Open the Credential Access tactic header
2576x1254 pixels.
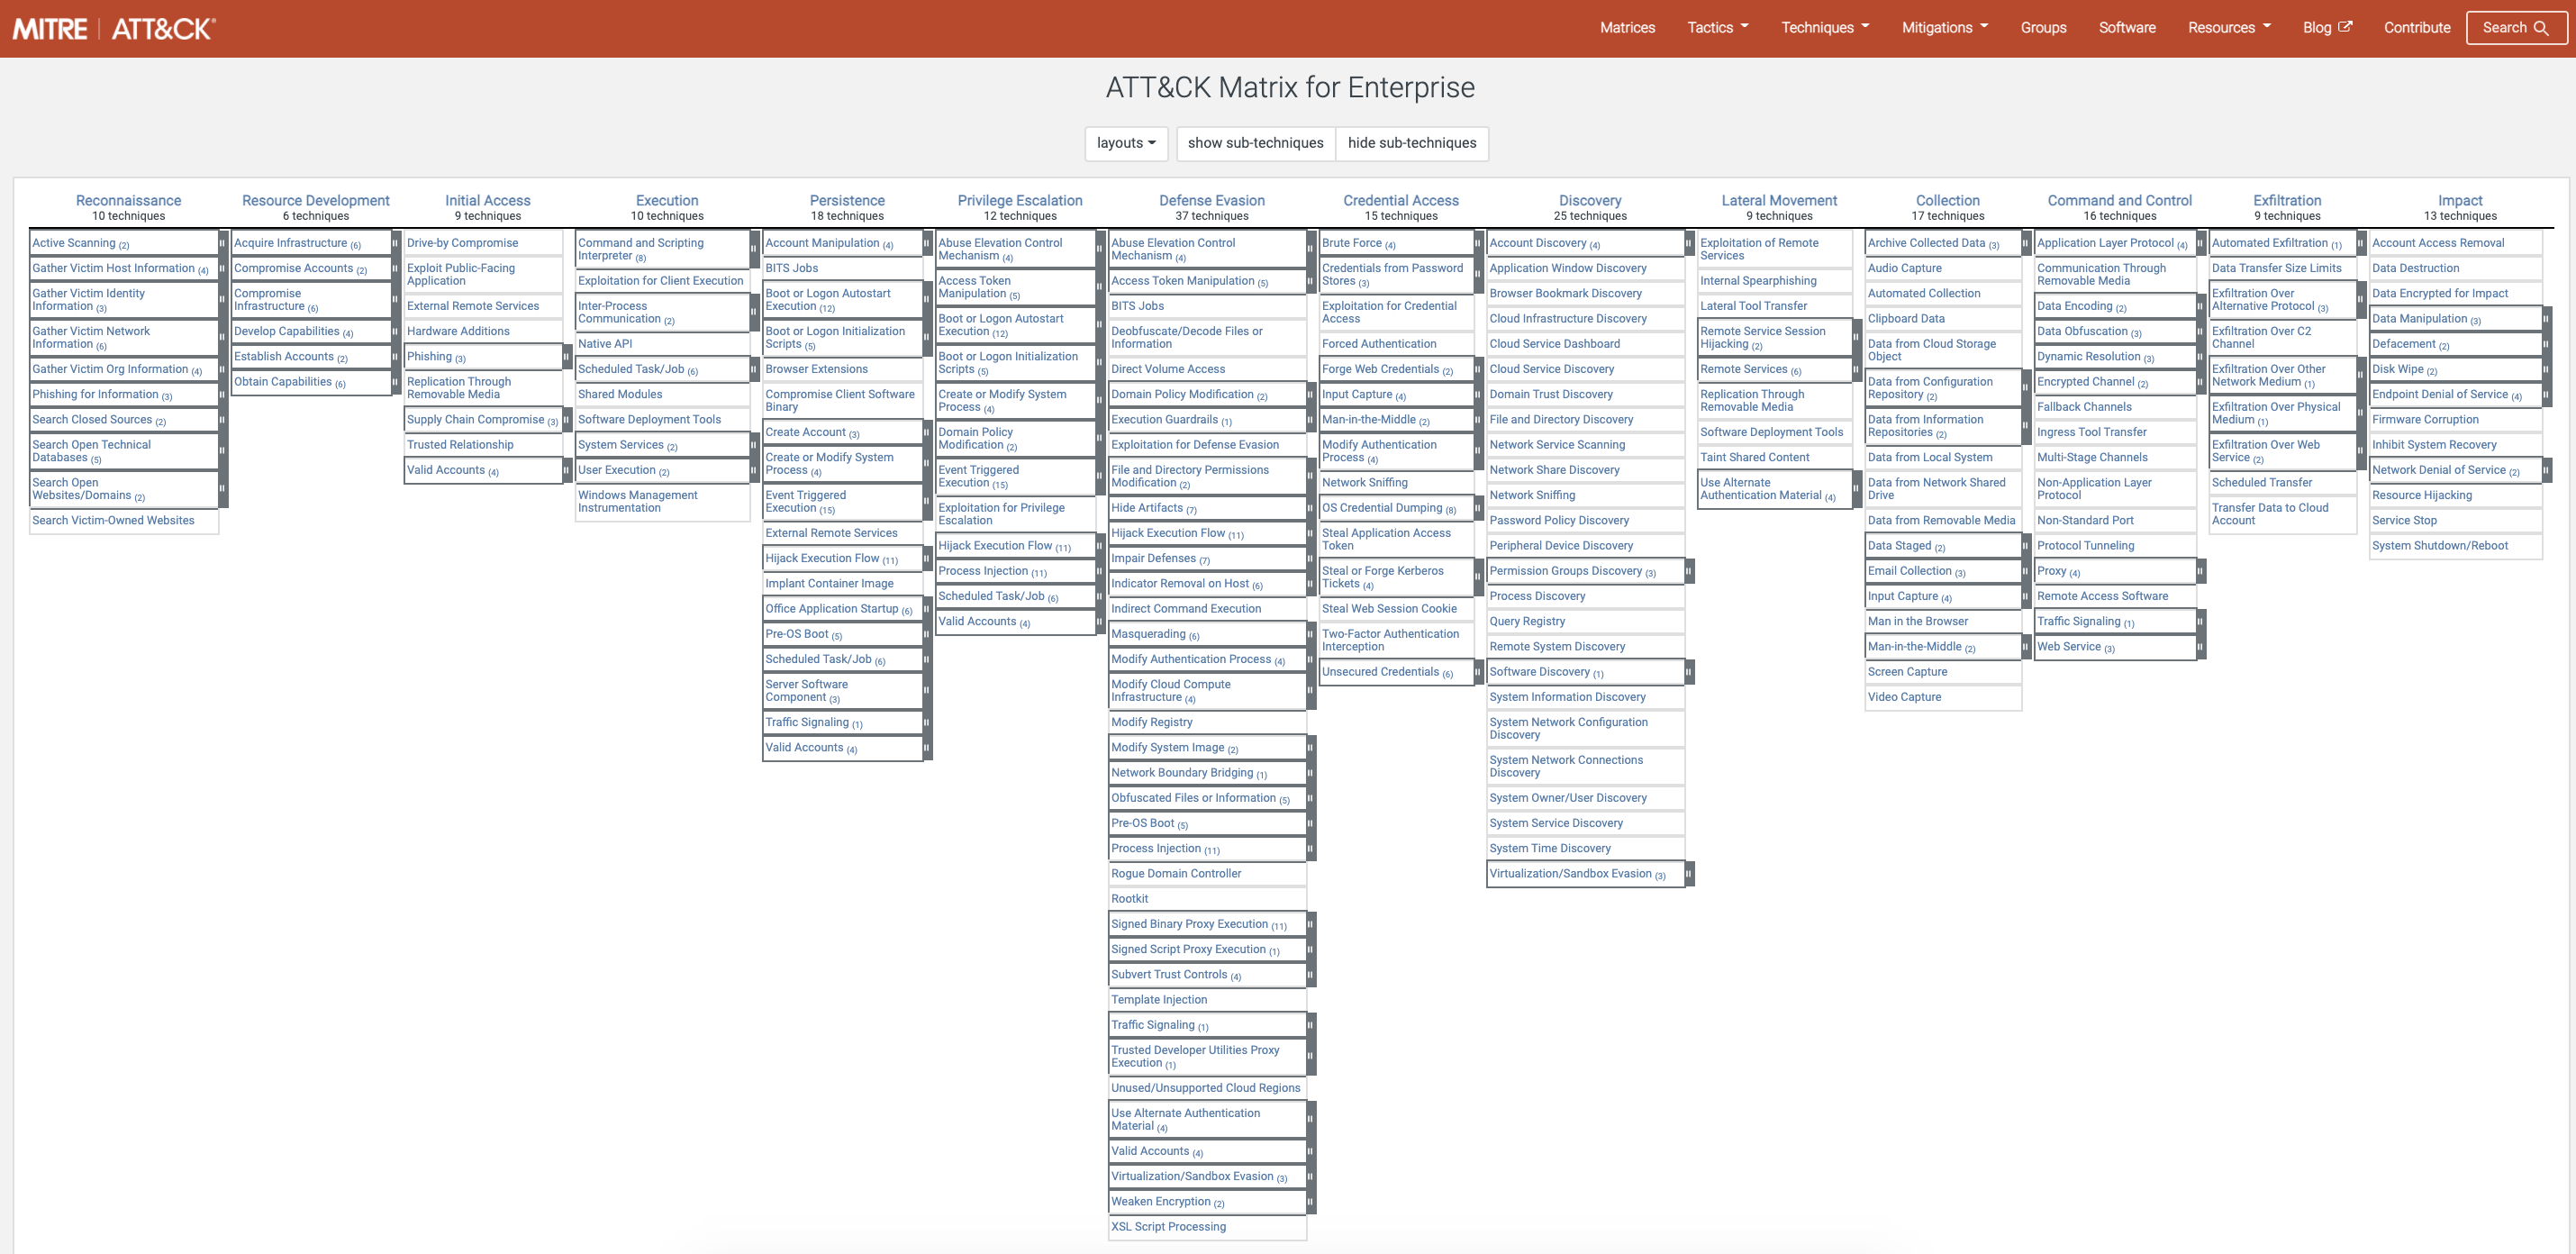(x=1401, y=200)
